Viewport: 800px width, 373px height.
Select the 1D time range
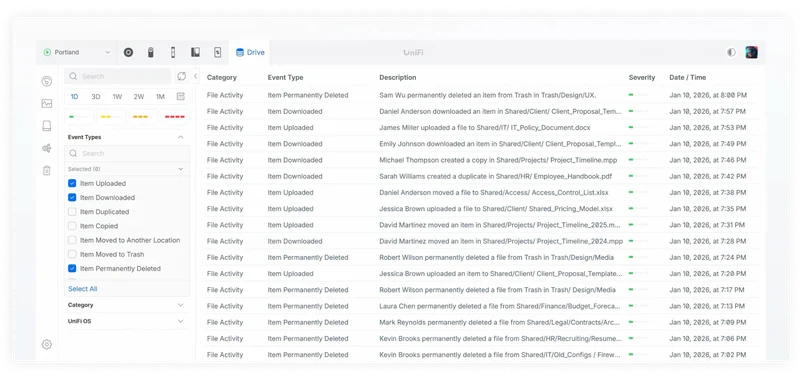[74, 96]
